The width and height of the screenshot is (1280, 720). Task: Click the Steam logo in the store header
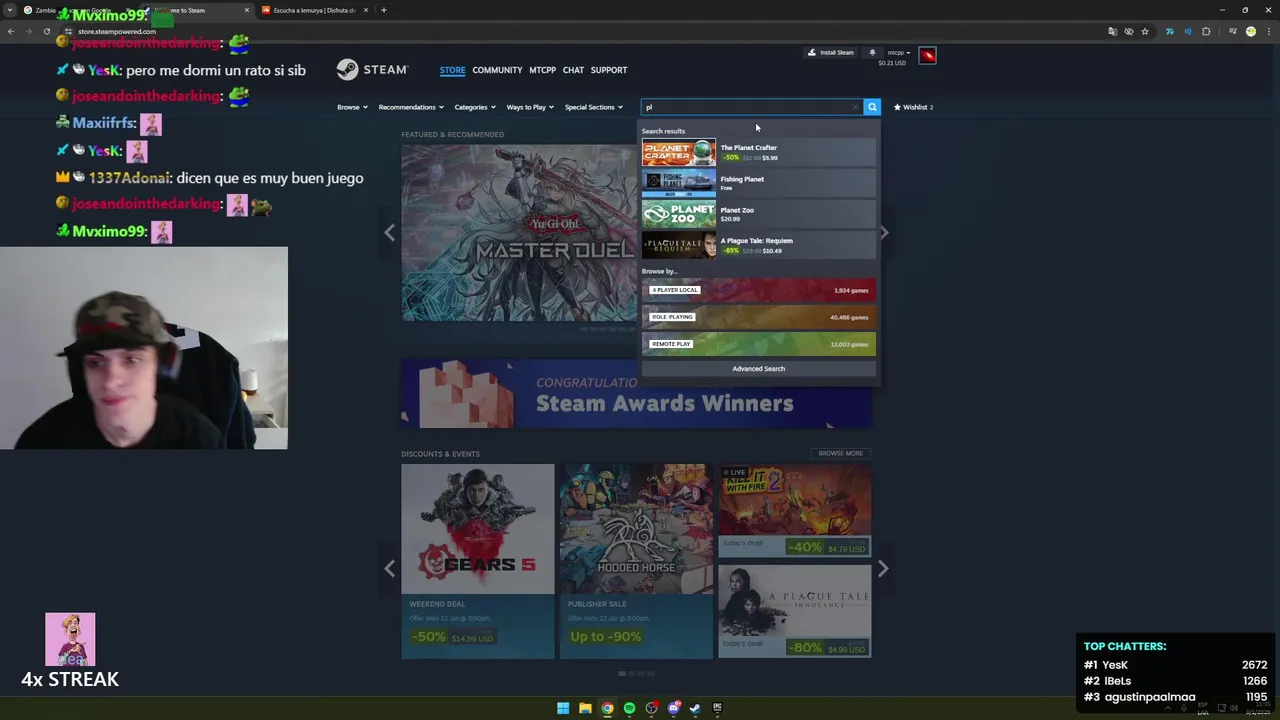pyautogui.click(x=372, y=70)
